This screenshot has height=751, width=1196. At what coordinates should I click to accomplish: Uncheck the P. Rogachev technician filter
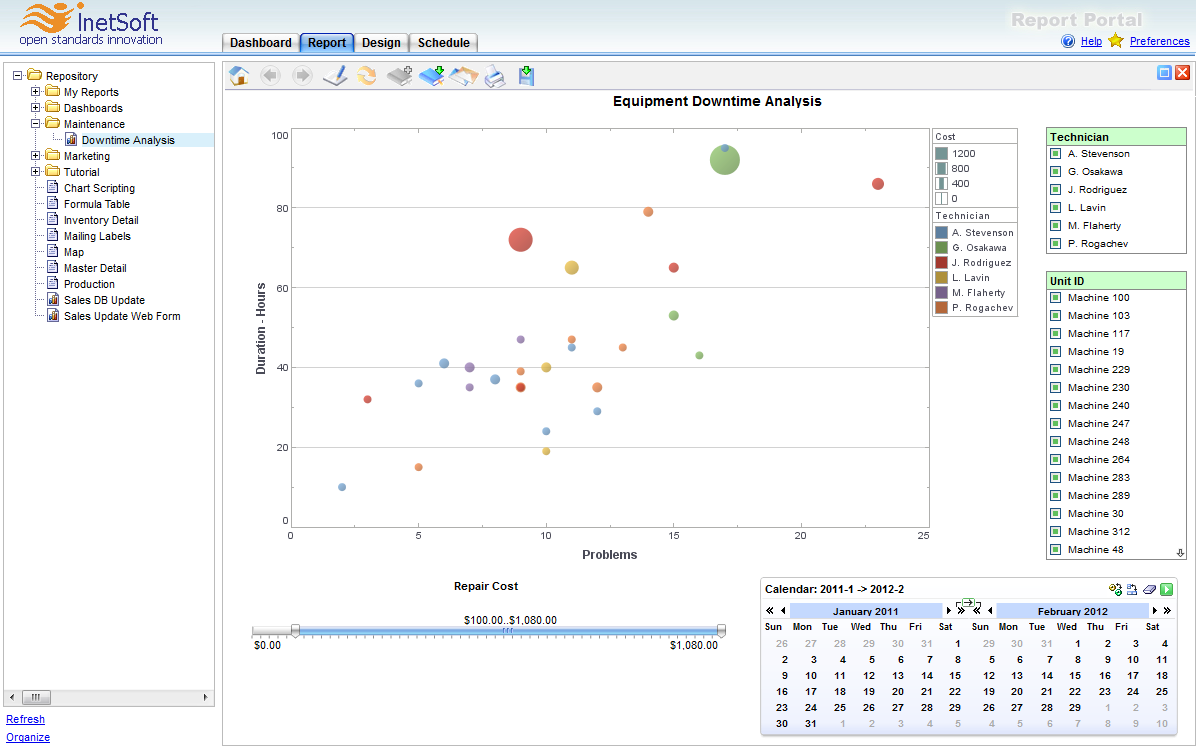click(x=1055, y=244)
